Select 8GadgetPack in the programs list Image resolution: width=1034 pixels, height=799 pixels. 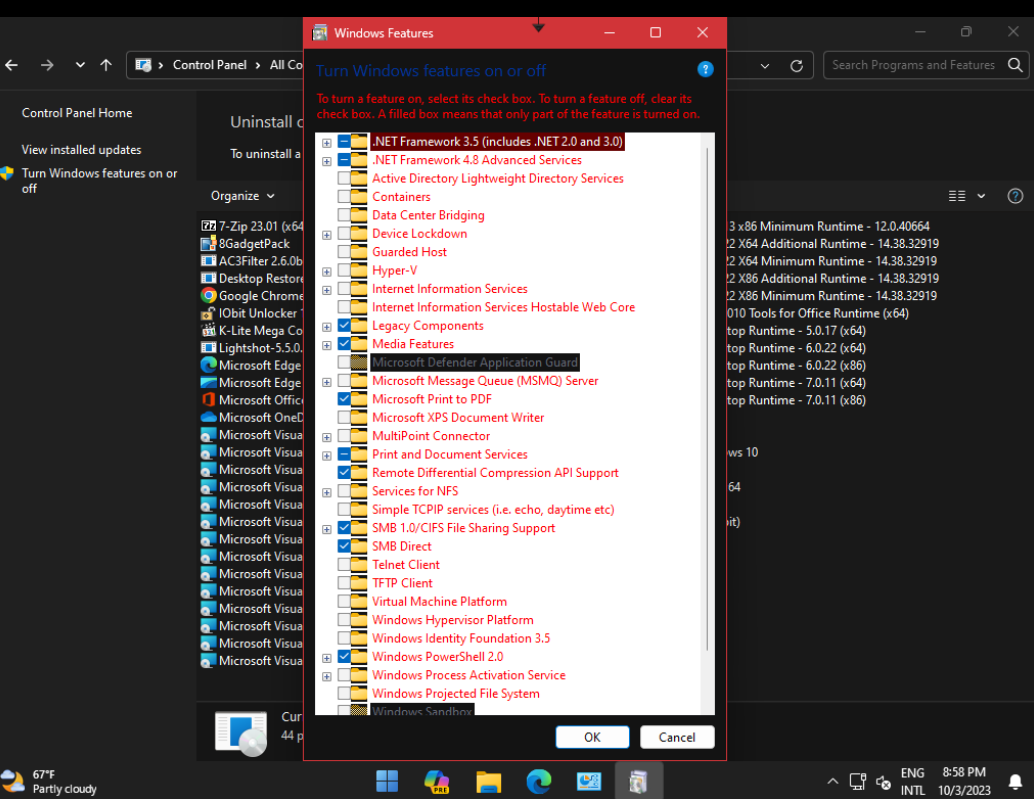click(254, 243)
